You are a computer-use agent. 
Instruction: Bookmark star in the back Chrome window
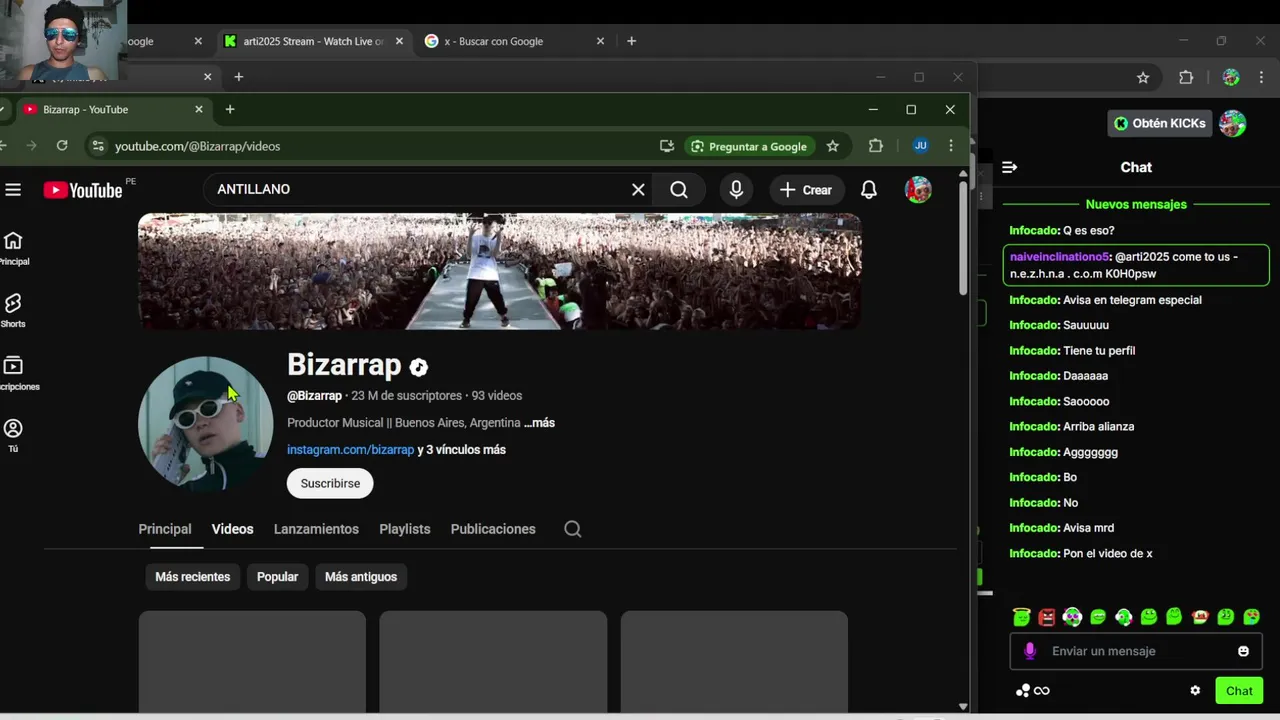coord(1143,77)
